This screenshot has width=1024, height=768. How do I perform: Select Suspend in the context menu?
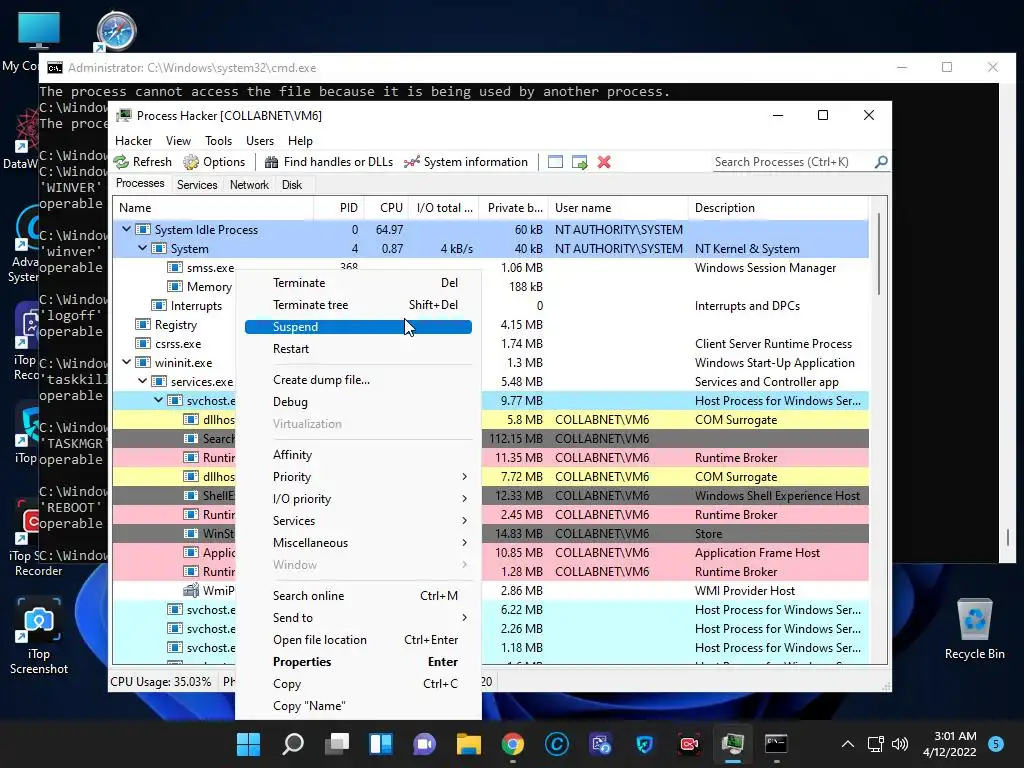(358, 327)
